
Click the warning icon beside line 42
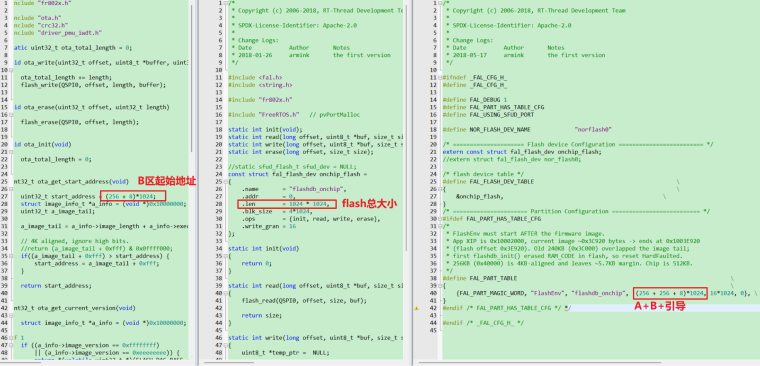coord(417,308)
